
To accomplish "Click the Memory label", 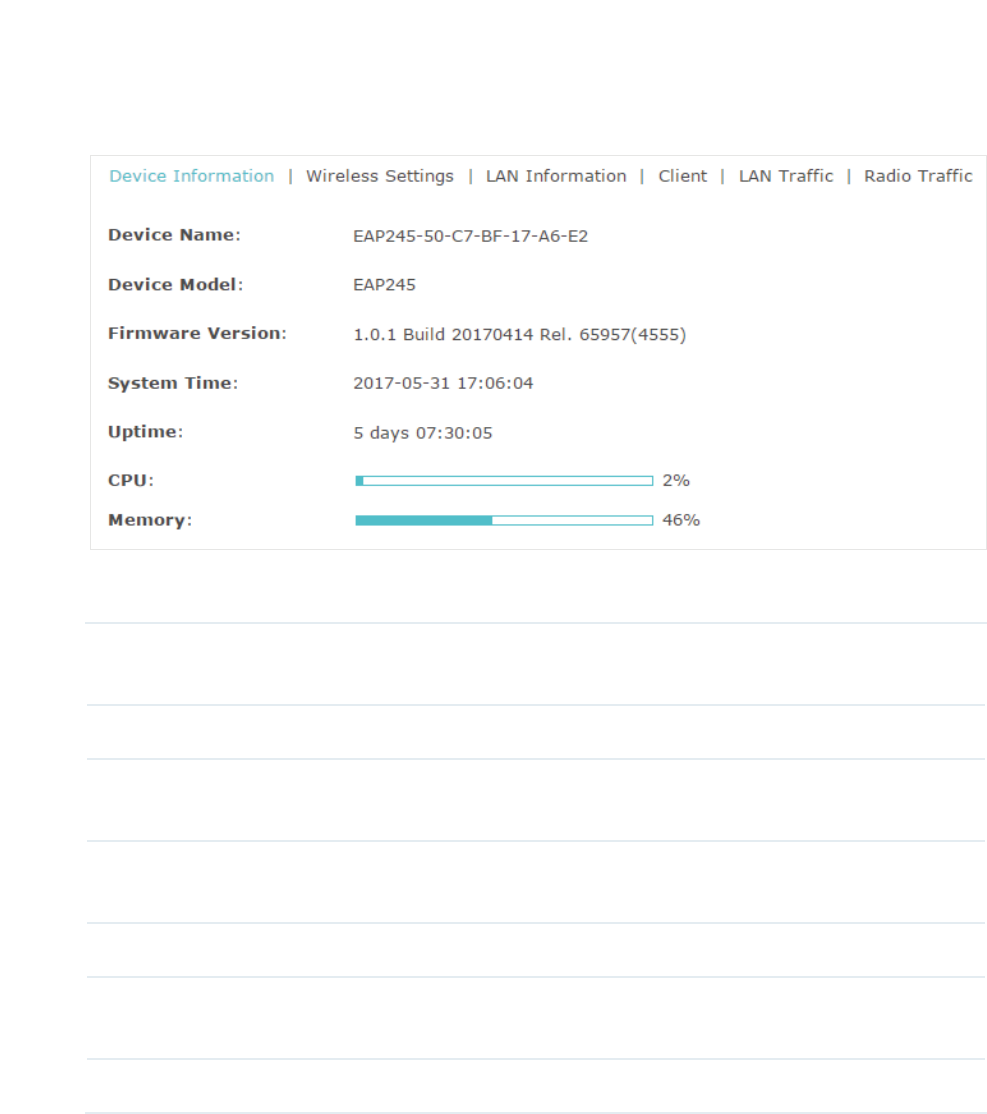I will tap(150, 521).
